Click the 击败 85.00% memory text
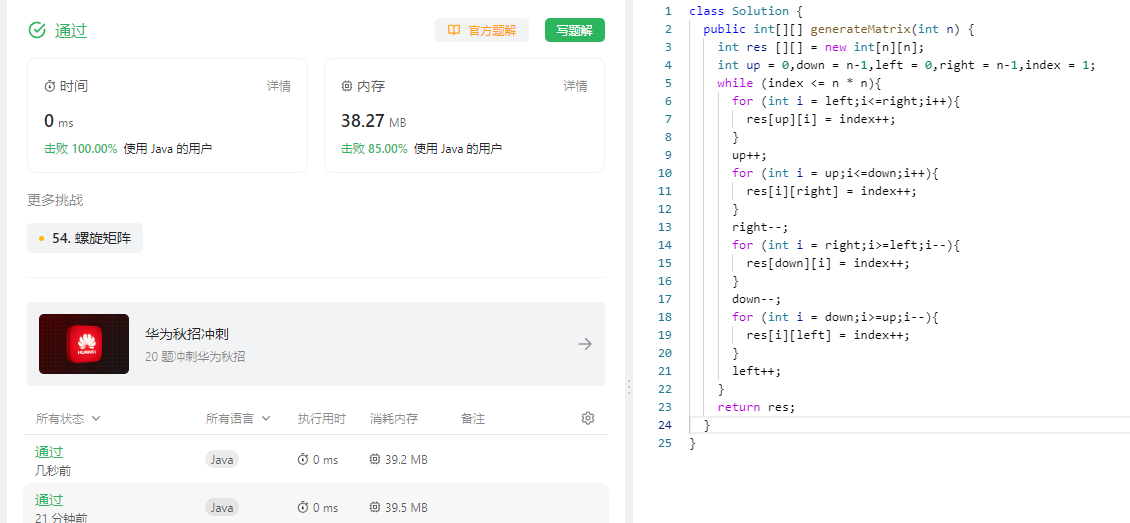1130x523 pixels. (x=374, y=149)
